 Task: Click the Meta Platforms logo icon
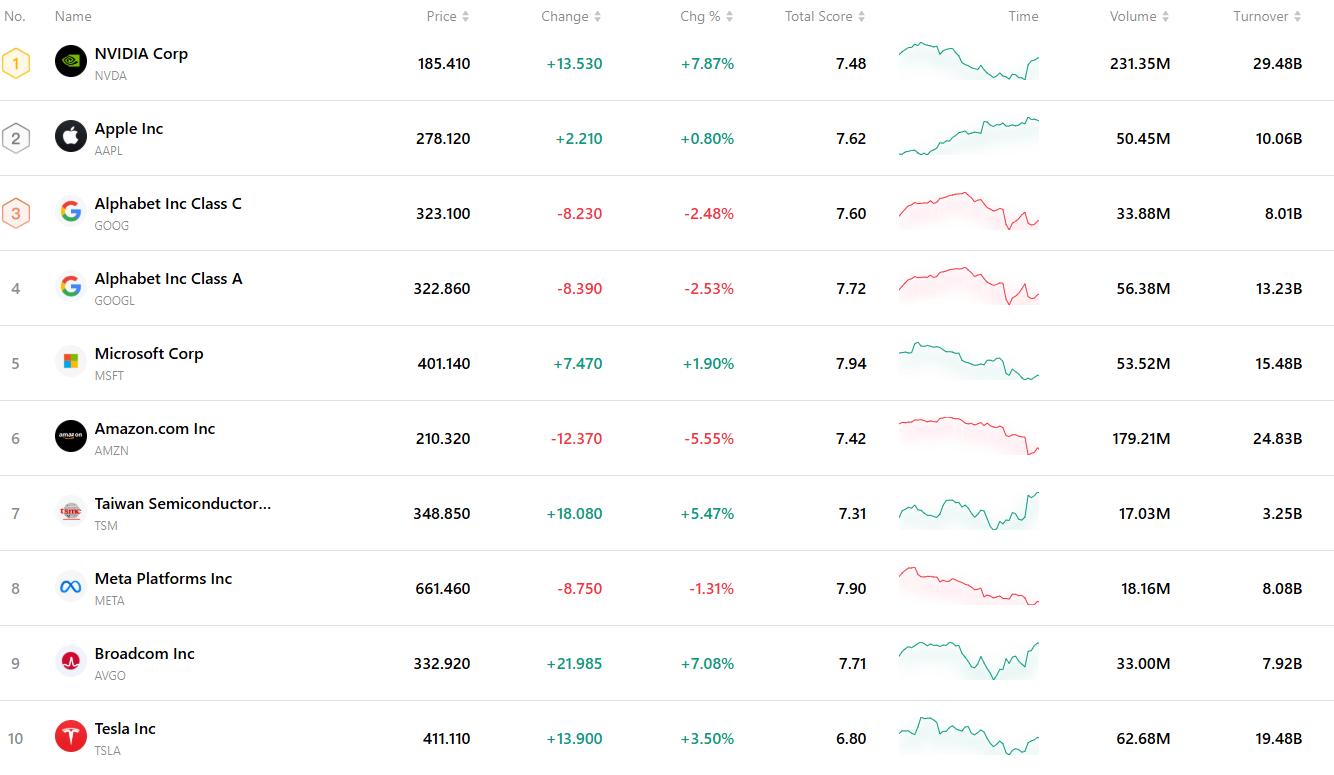pos(71,587)
